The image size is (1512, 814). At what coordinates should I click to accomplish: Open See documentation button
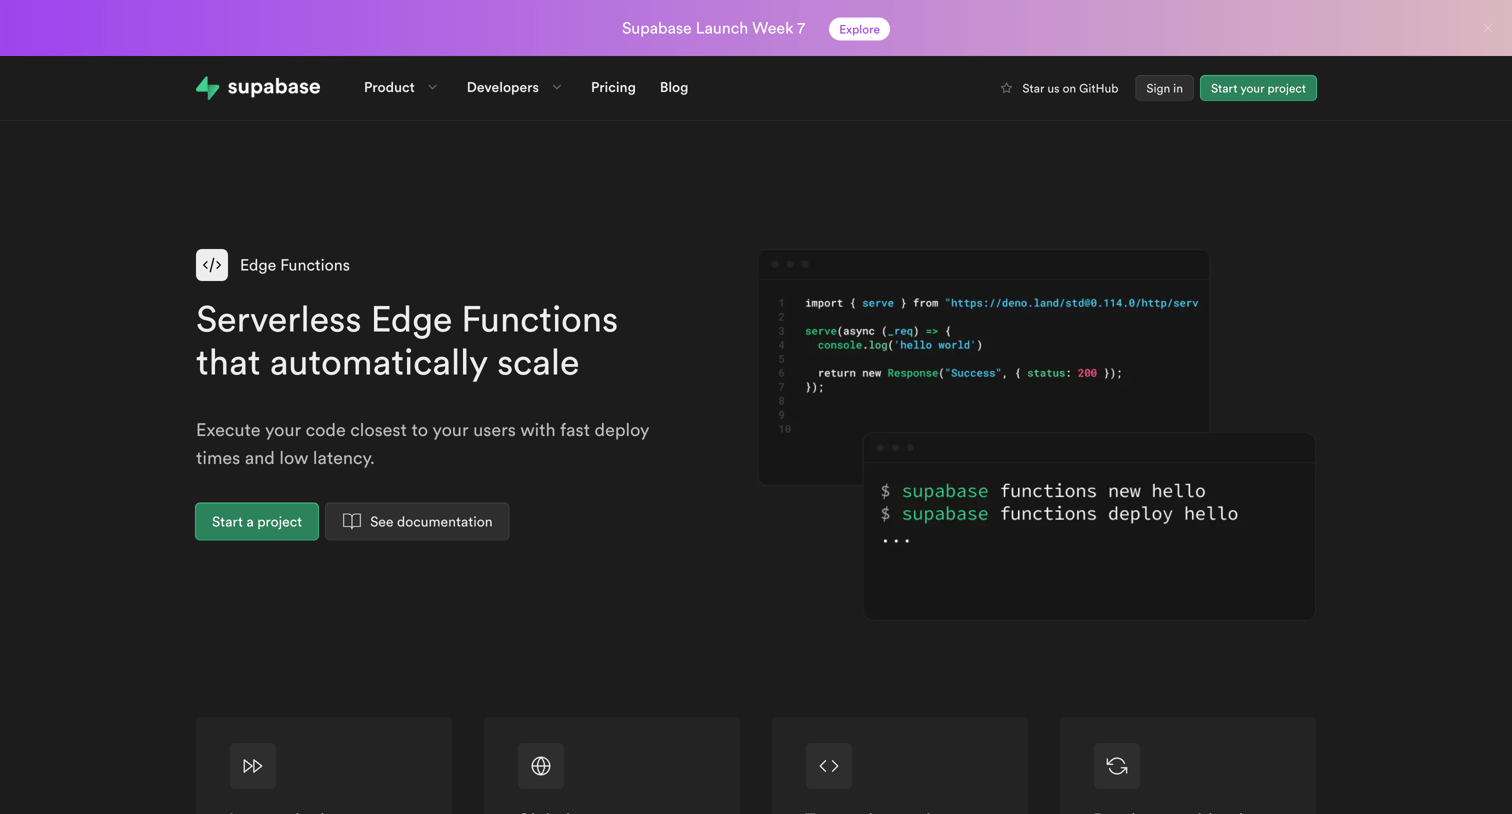coord(417,521)
